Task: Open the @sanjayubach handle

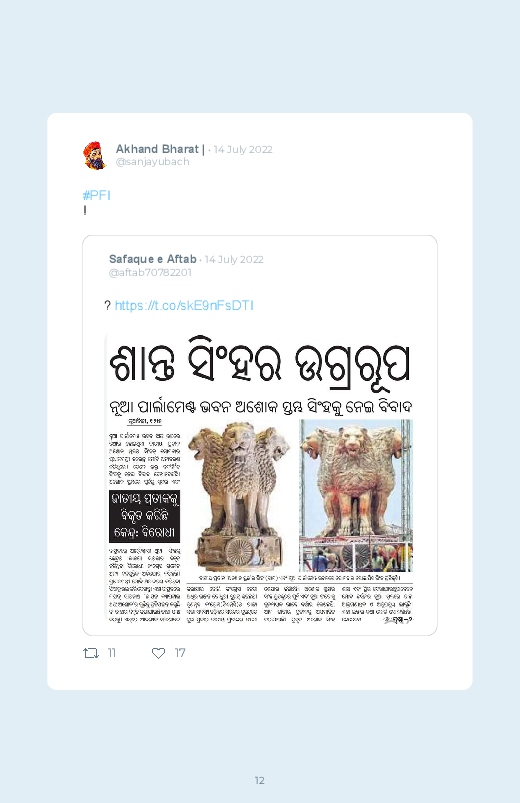Action: click(153, 162)
